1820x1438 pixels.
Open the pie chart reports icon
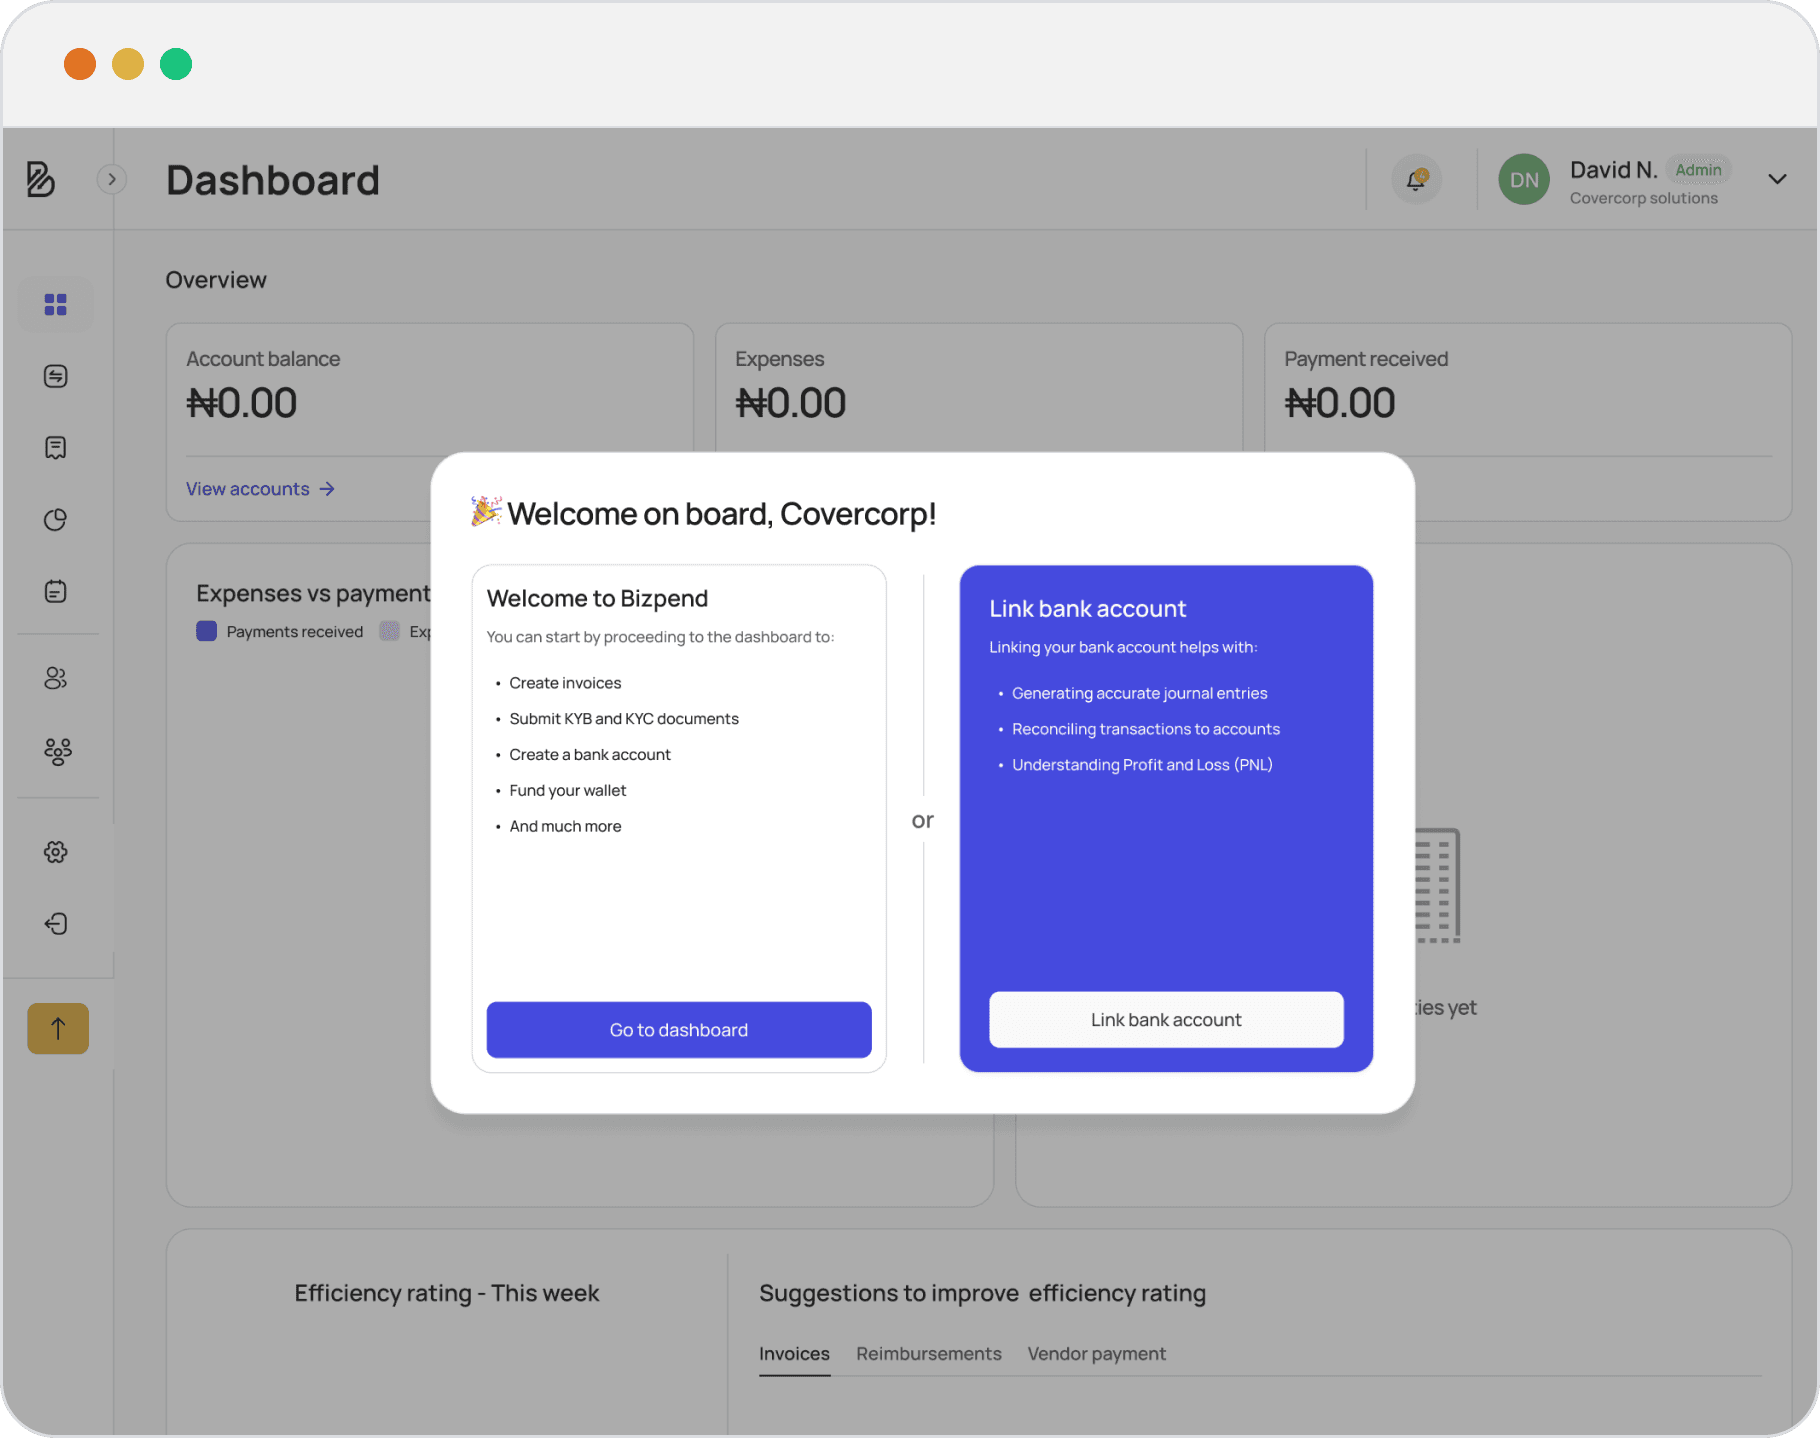pos(56,520)
